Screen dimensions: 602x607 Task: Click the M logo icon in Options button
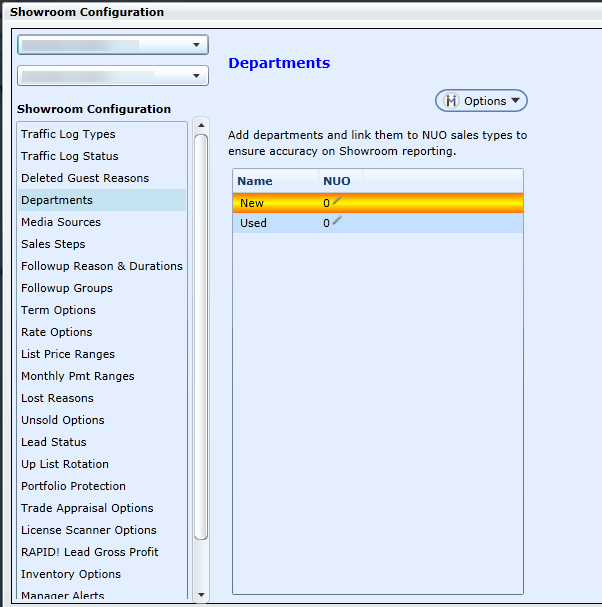[x=450, y=101]
